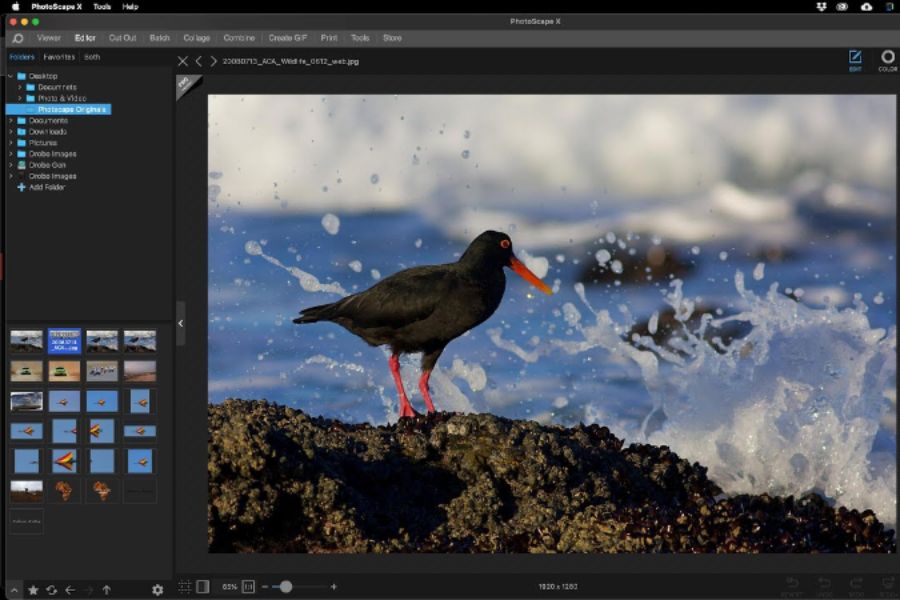Switch to the Editor tab
900x600 pixels.
85,38
